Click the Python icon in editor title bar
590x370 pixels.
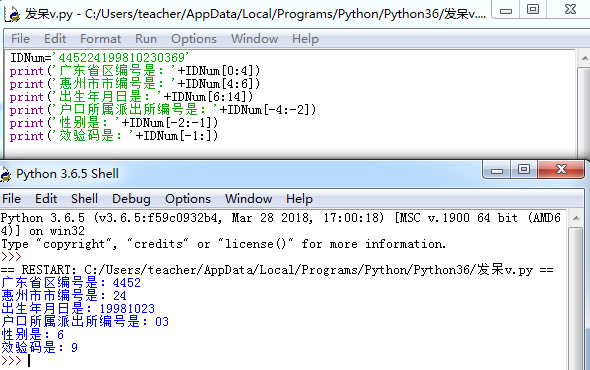point(12,14)
